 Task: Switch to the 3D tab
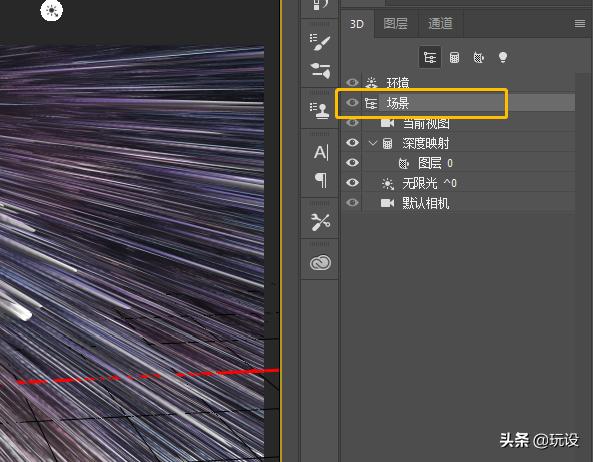357,24
